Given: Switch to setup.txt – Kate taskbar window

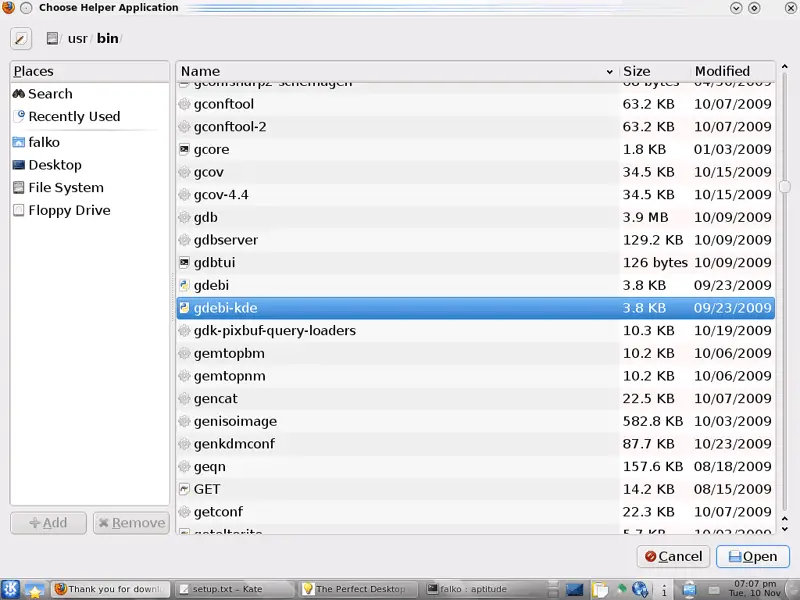Looking at the screenshot, I should click(235, 589).
